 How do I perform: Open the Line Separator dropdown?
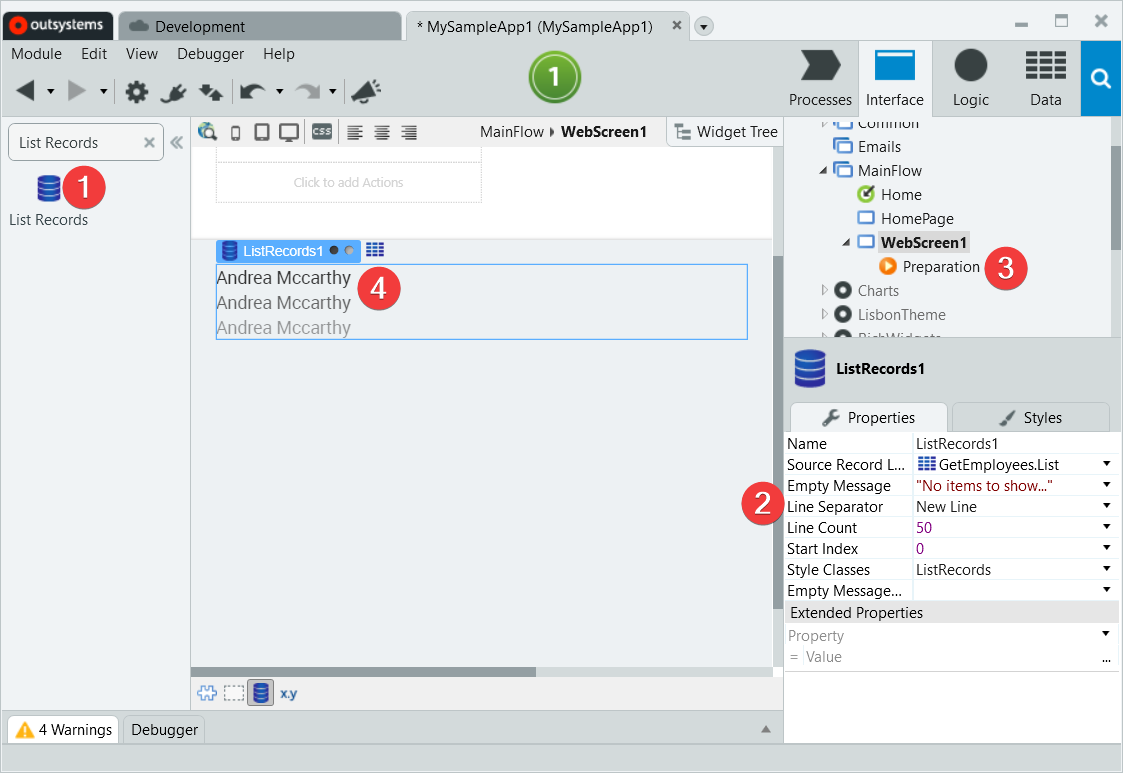(x=1105, y=506)
